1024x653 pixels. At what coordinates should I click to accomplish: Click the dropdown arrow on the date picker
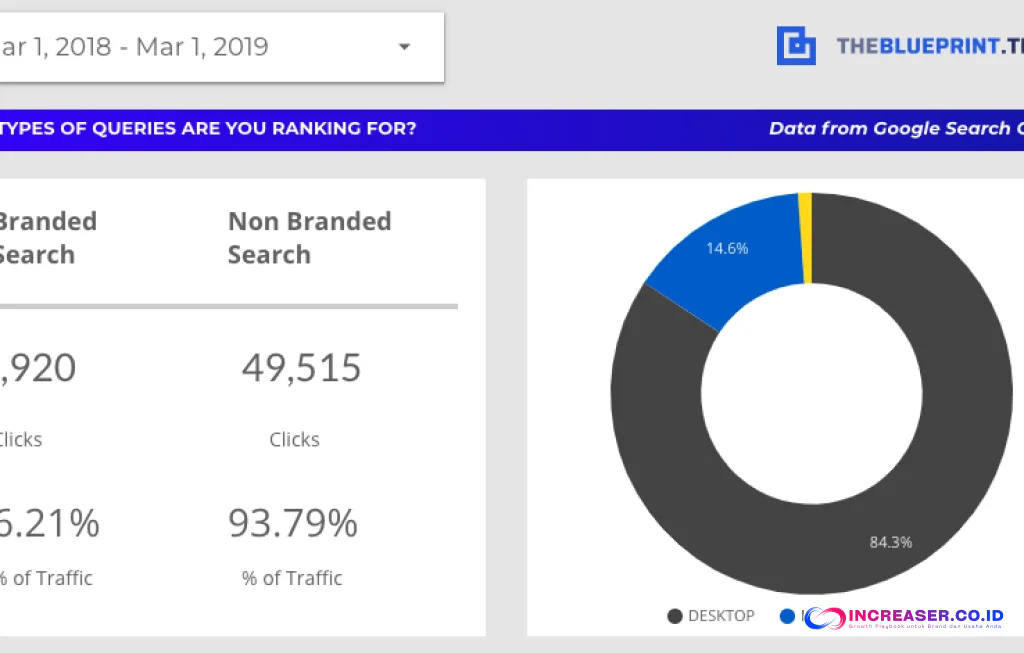point(404,46)
